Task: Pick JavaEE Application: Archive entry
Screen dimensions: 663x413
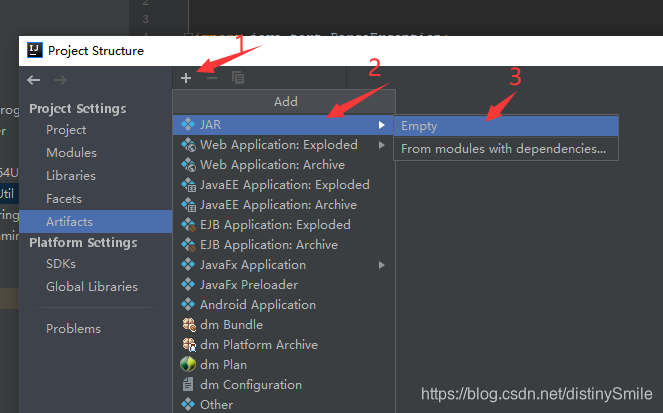Action: tap(283, 205)
